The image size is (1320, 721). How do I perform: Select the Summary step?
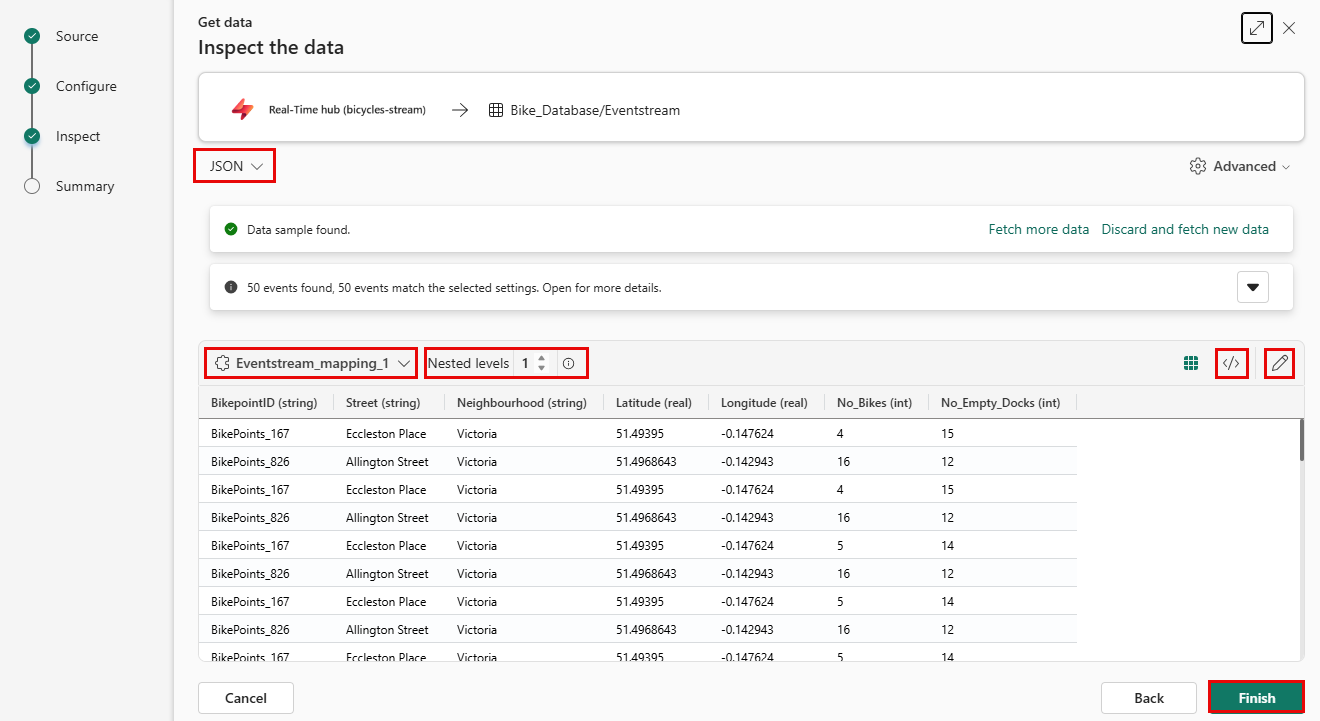84,187
